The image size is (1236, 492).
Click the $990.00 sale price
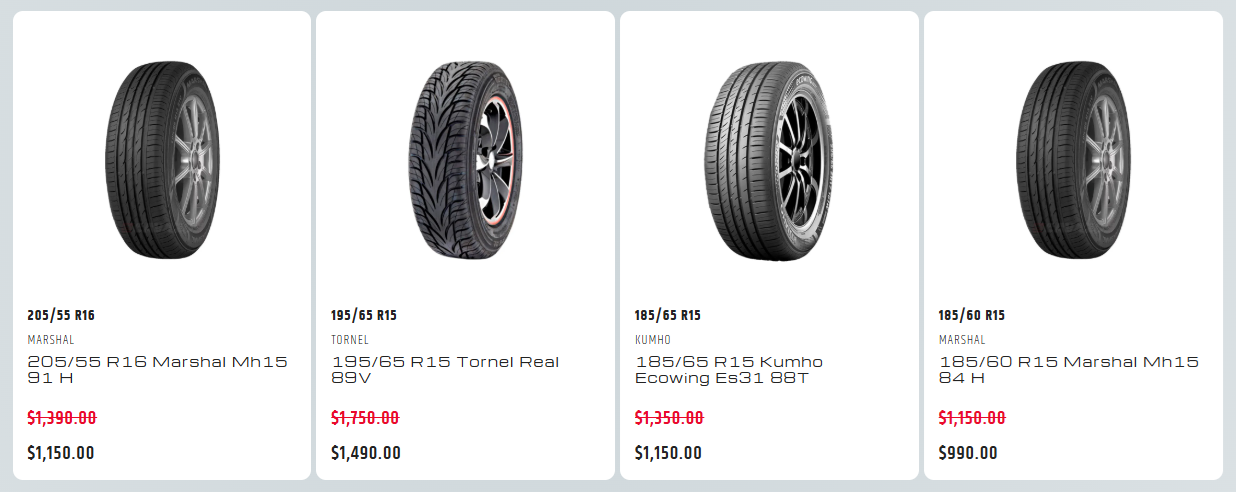(x=968, y=453)
